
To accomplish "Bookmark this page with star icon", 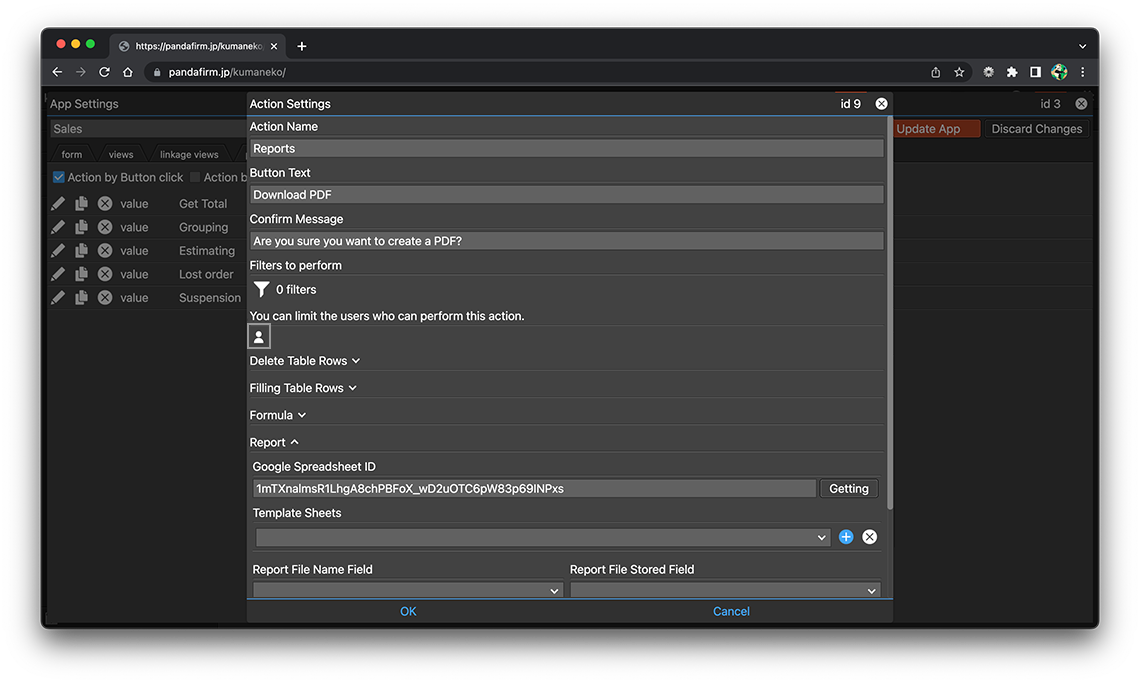I will tap(959, 72).
